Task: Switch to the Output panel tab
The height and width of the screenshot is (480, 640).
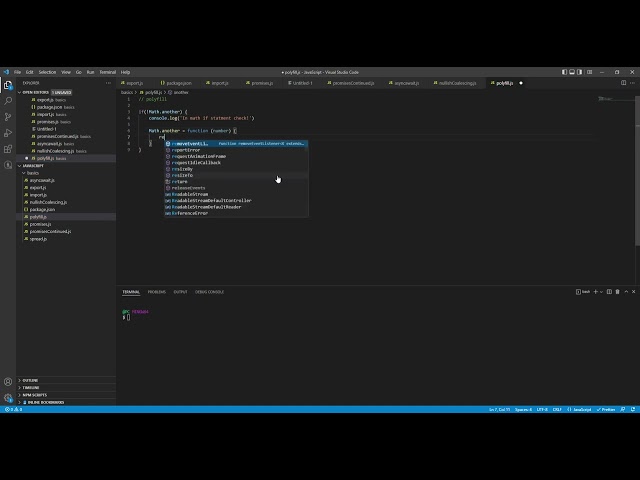Action: point(180,292)
